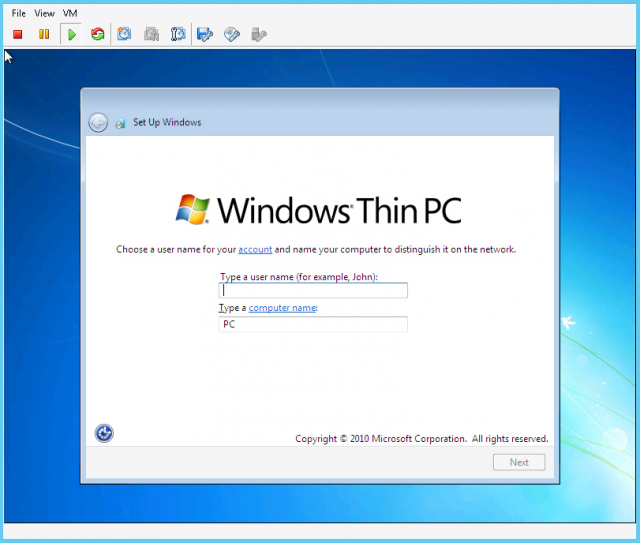Click the floppy disk toolbar icon

click(x=205, y=34)
